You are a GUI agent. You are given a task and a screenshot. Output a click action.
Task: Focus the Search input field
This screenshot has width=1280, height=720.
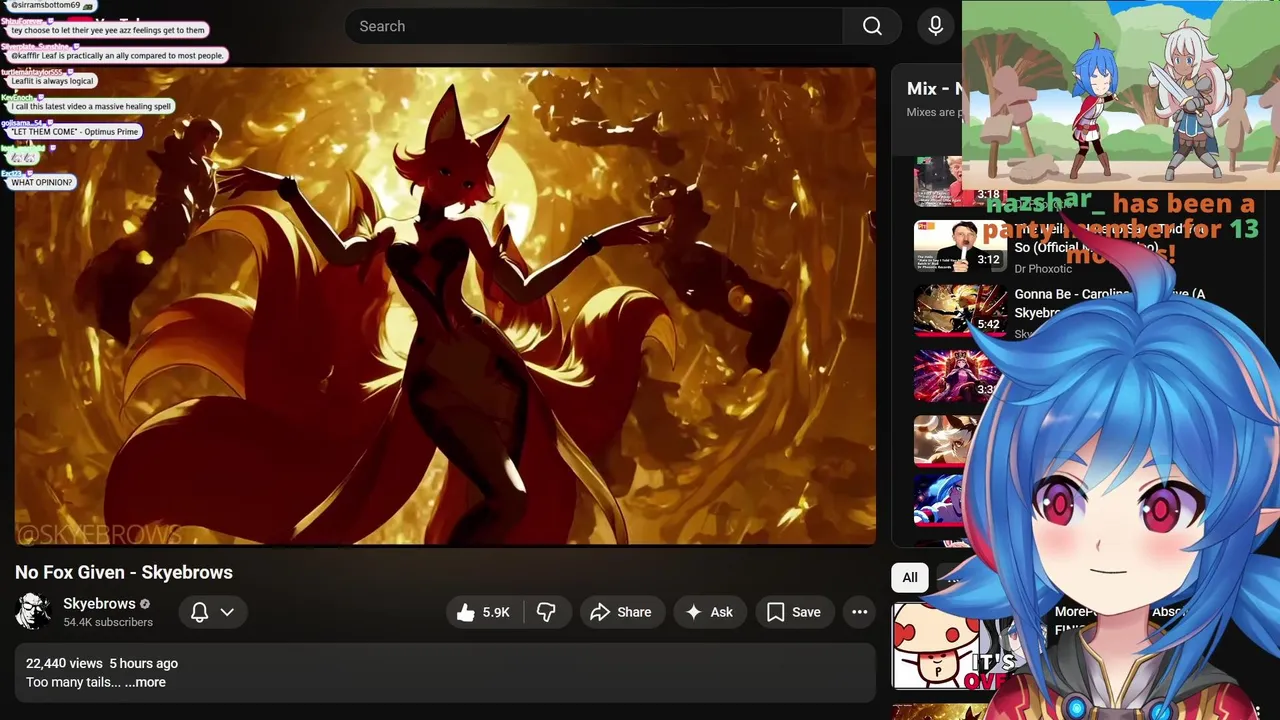[x=594, y=26]
